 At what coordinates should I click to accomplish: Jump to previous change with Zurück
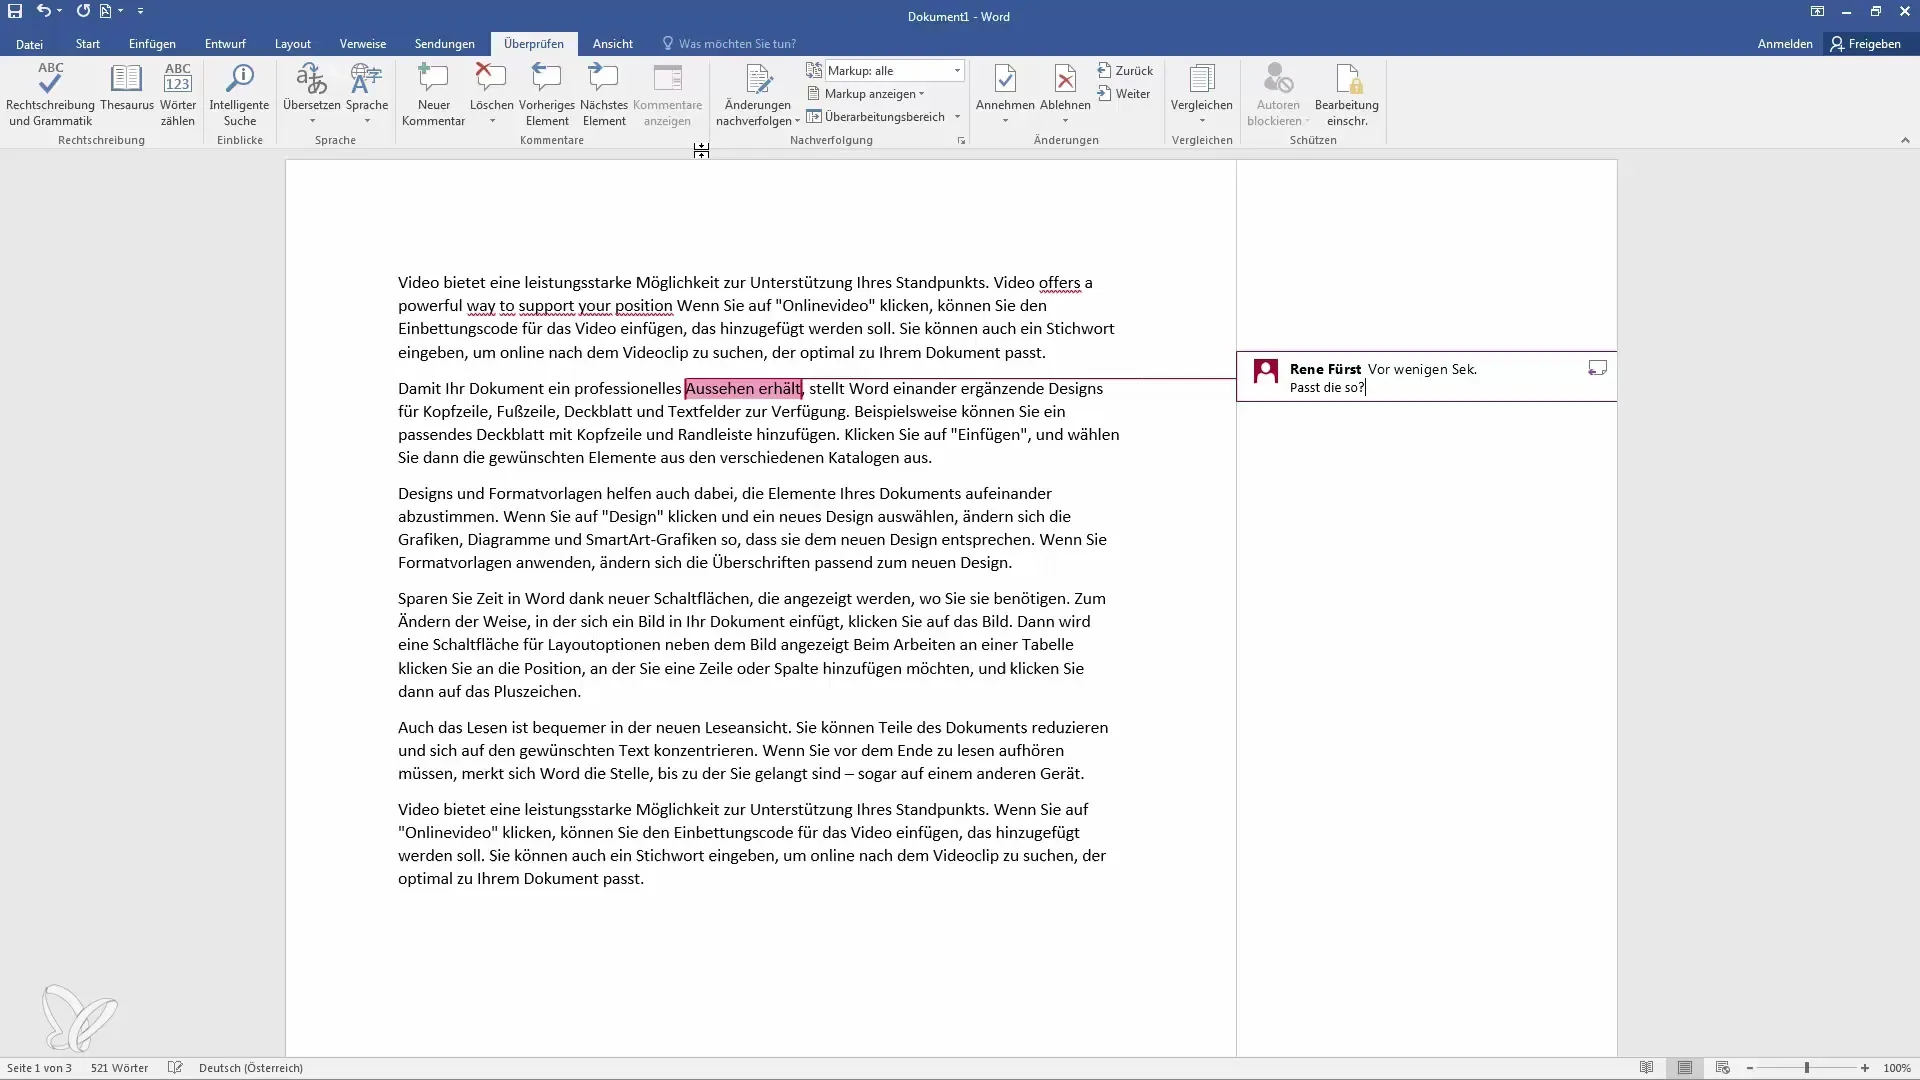coord(1125,71)
